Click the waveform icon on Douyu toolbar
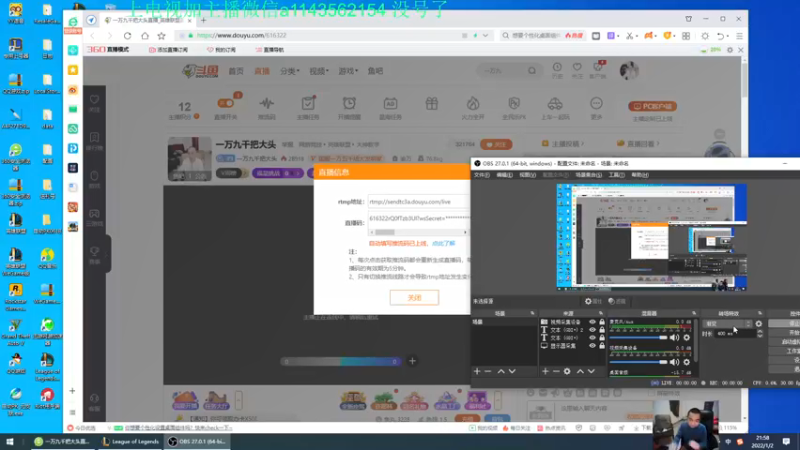The width and height of the screenshot is (800, 450). click(266, 104)
